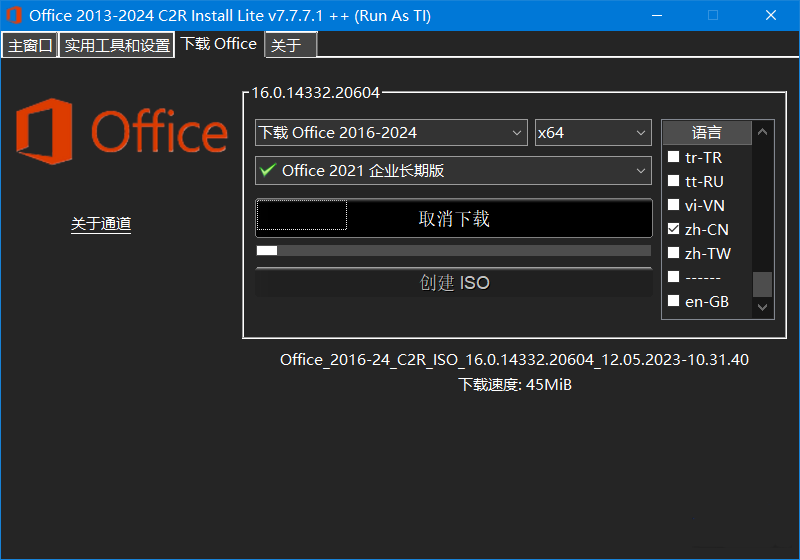Viewport: 800px width, 560px height.
Task: Click the app icon in the title bar
Action: pyautogui.click(x=14, y=15)
